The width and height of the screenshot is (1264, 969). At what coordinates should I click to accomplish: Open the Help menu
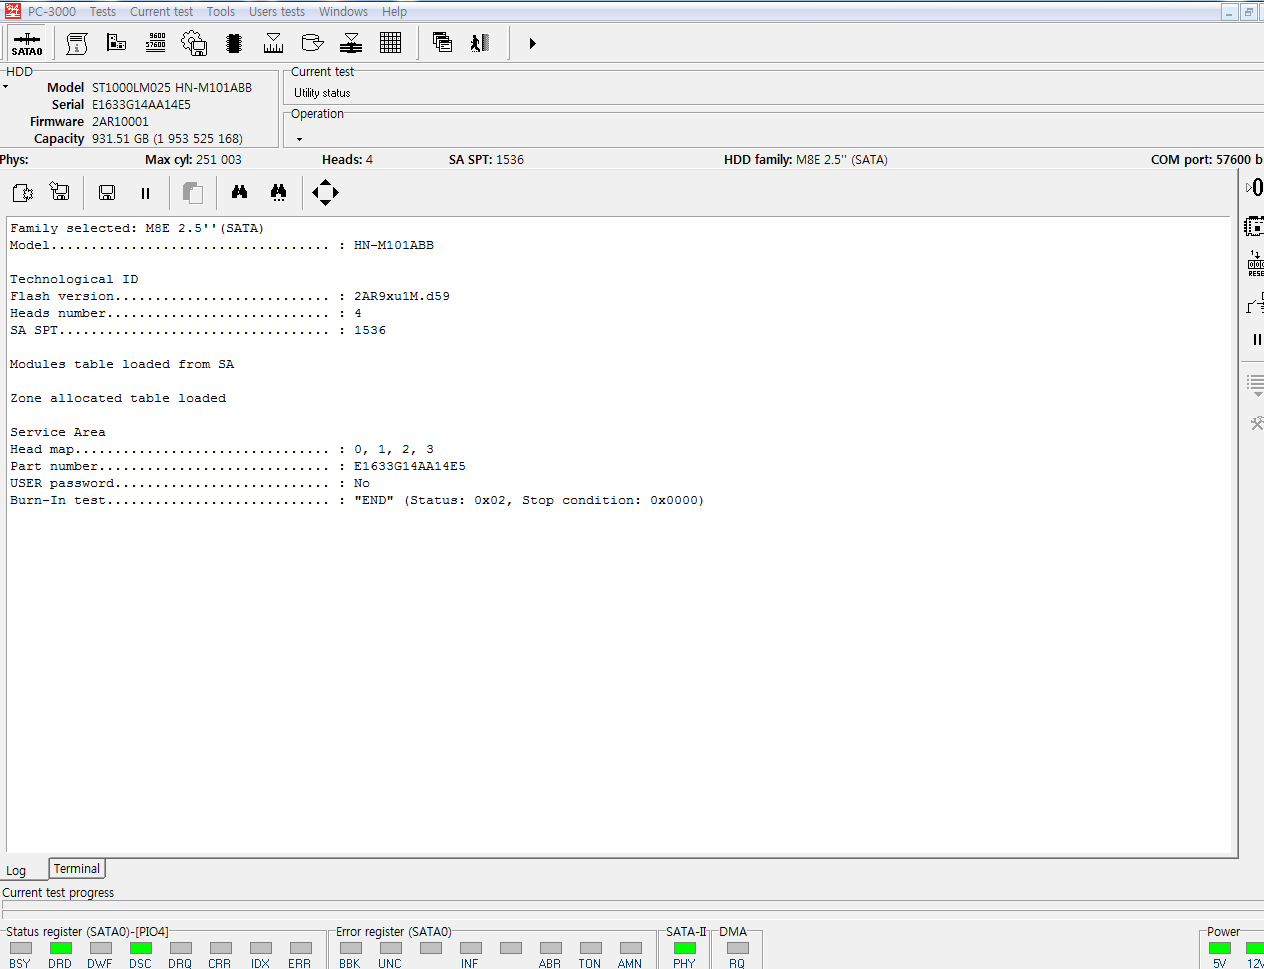(x=394, y=11)
